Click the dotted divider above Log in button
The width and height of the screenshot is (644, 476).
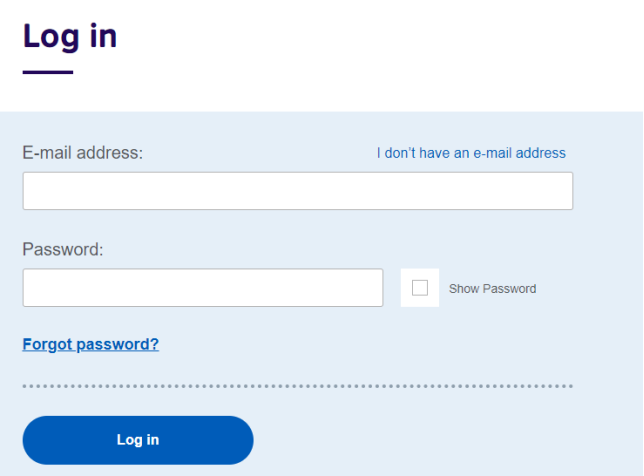point(297,386)
